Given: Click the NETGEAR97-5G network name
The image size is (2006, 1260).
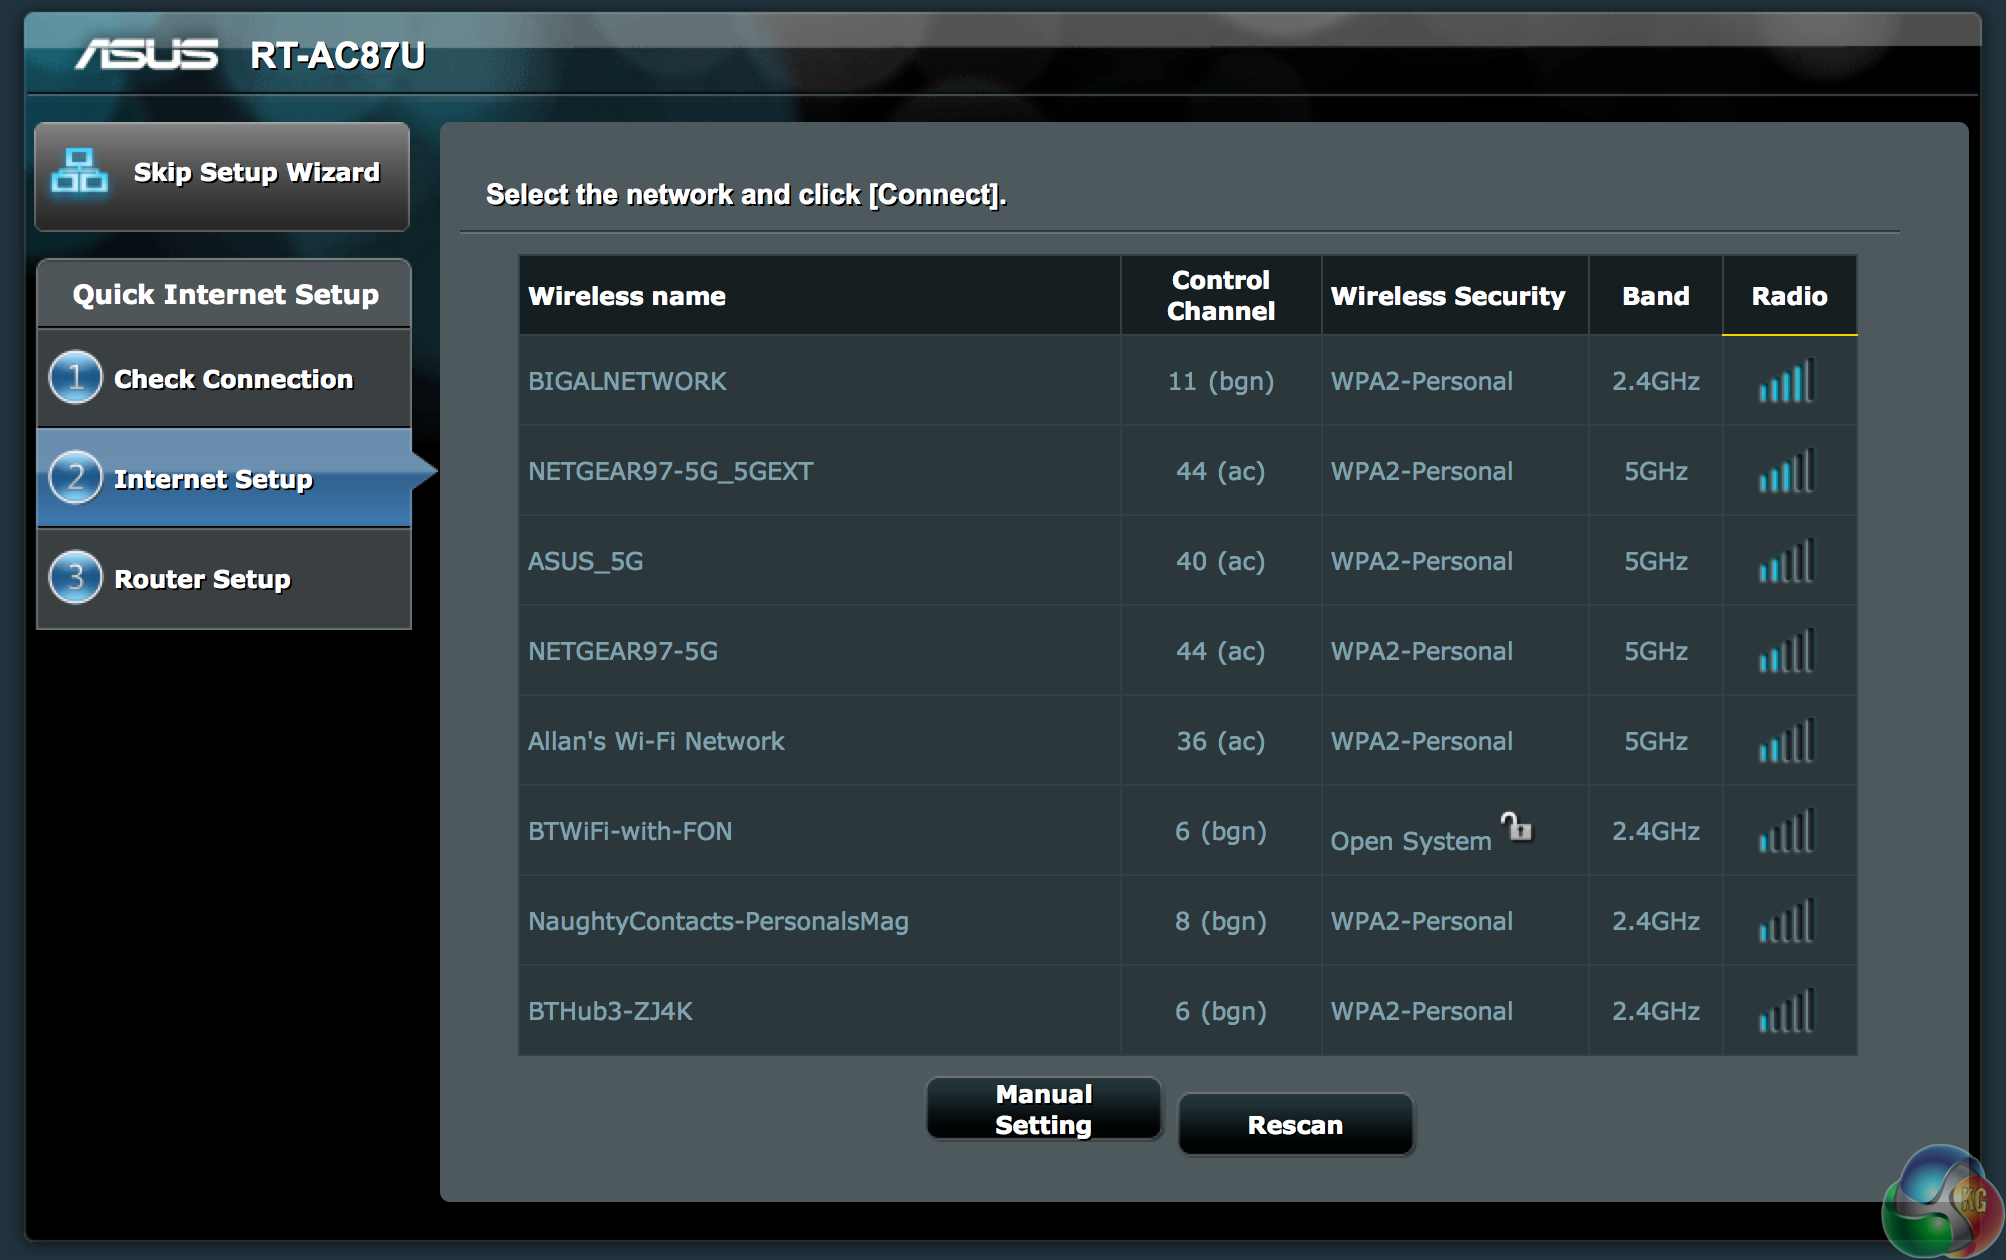Looking at the screenshot, I should coord(623,651).
